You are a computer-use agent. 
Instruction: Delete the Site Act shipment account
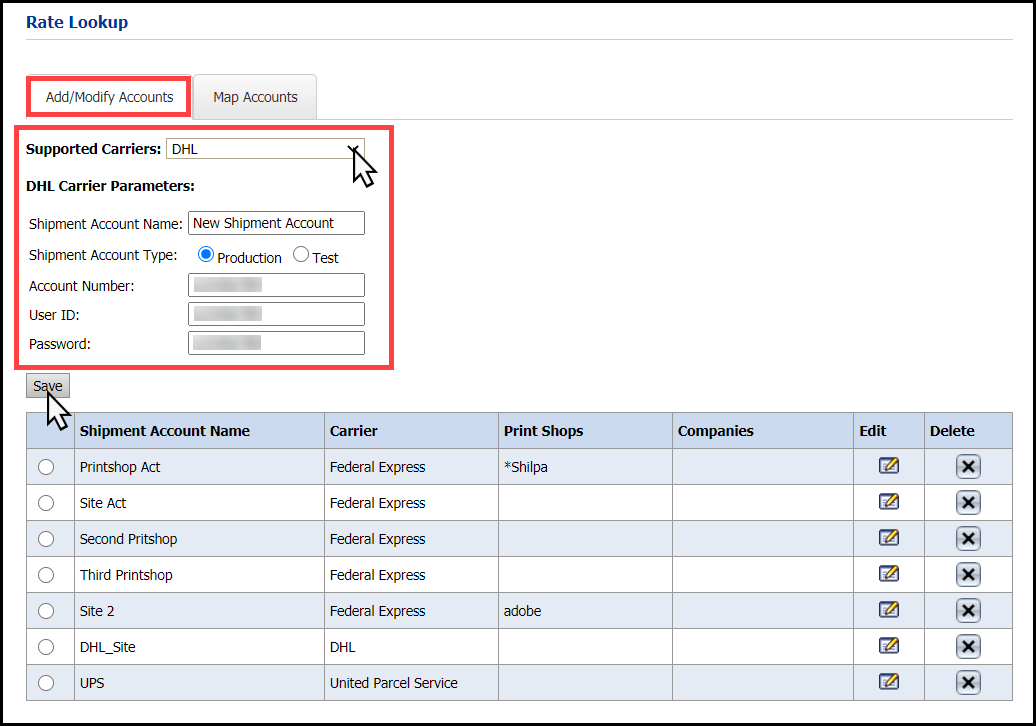(x=967, y=503)
